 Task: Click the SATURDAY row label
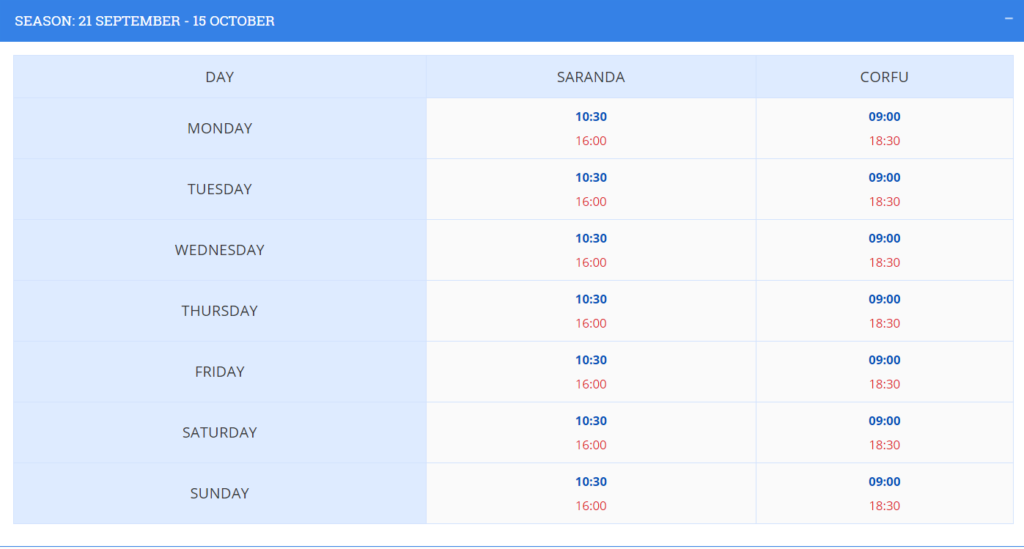pos(219,433)
